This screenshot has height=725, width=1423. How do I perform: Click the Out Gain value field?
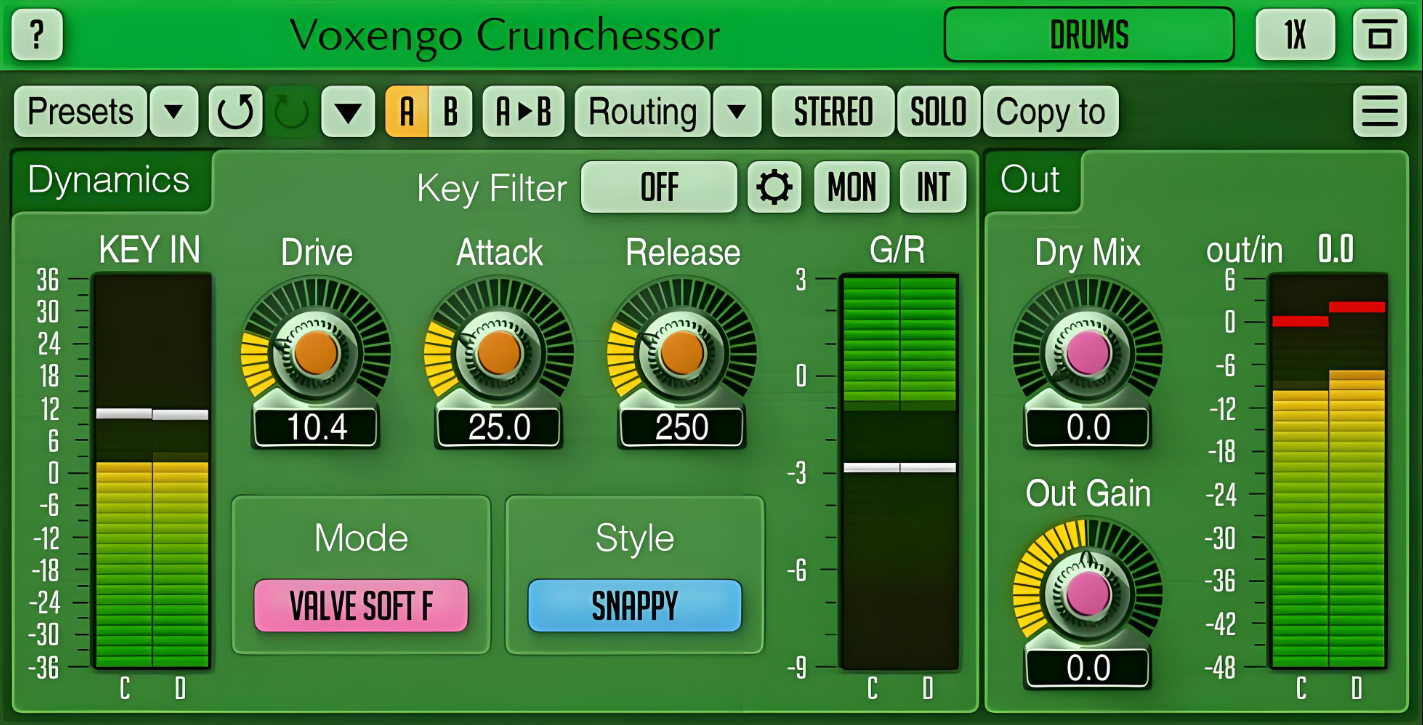[1088, 667]
